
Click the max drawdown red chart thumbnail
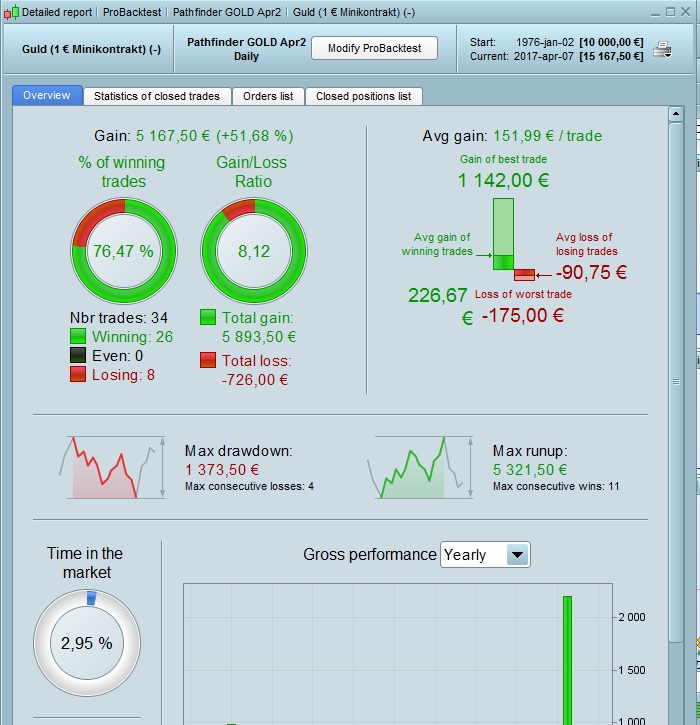112,467
